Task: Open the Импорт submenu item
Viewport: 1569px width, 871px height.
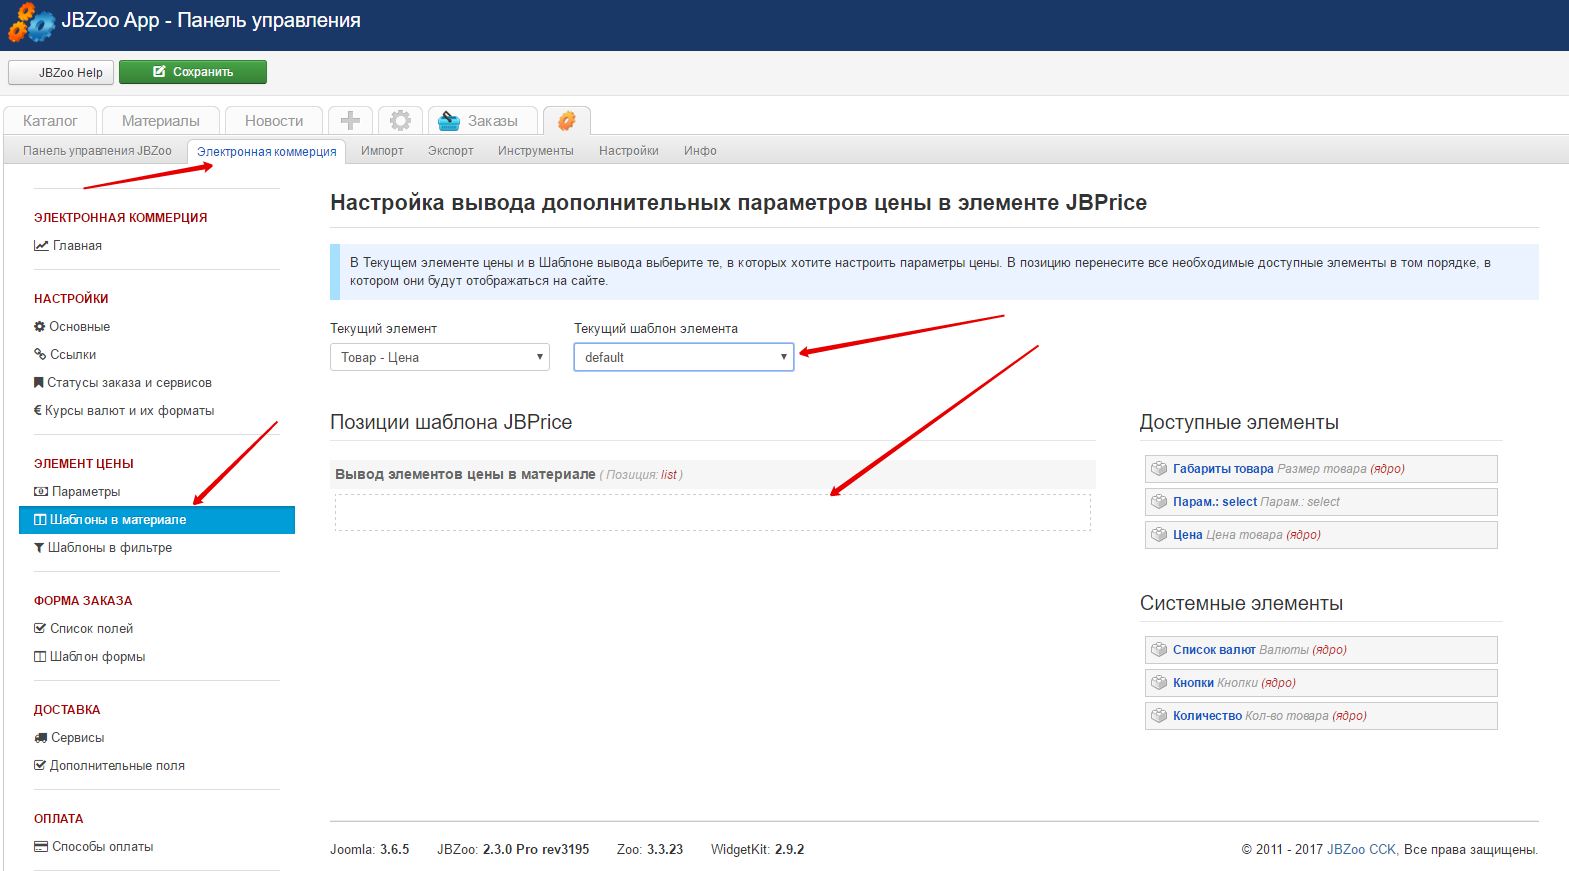Action: pos(382,151)
